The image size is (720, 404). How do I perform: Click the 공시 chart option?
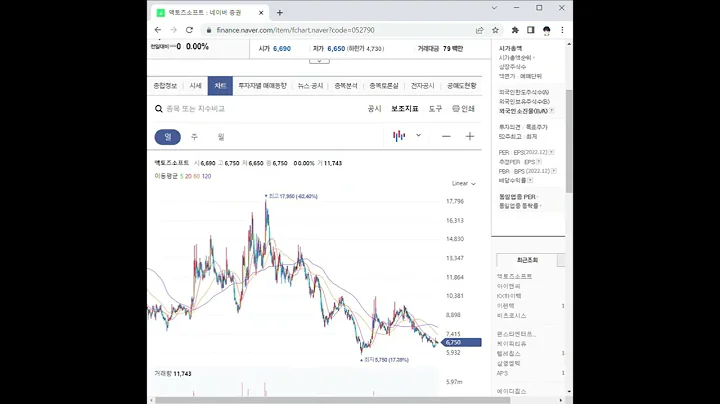(374, 109)
